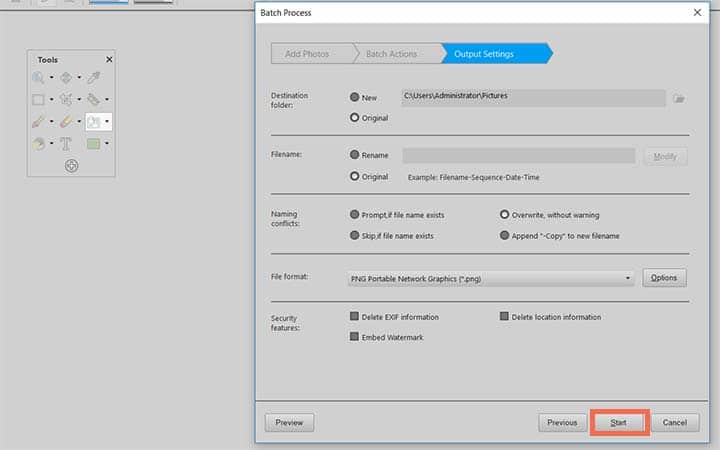Enable Embed Watermark checkbox

pyautogui.click(x=354, y=337)
